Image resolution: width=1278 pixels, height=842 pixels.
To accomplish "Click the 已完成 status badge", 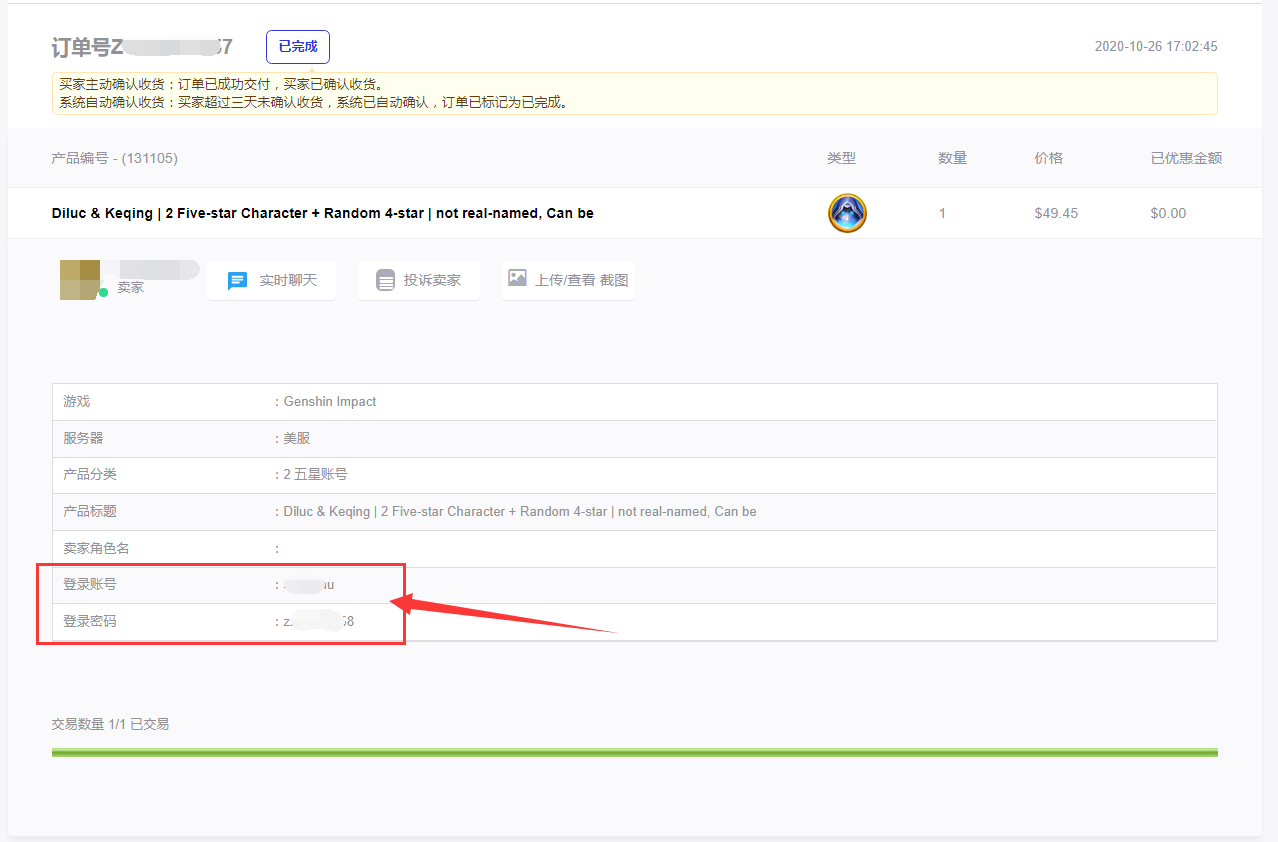I will pyautogui.click(x=297, y=47).
